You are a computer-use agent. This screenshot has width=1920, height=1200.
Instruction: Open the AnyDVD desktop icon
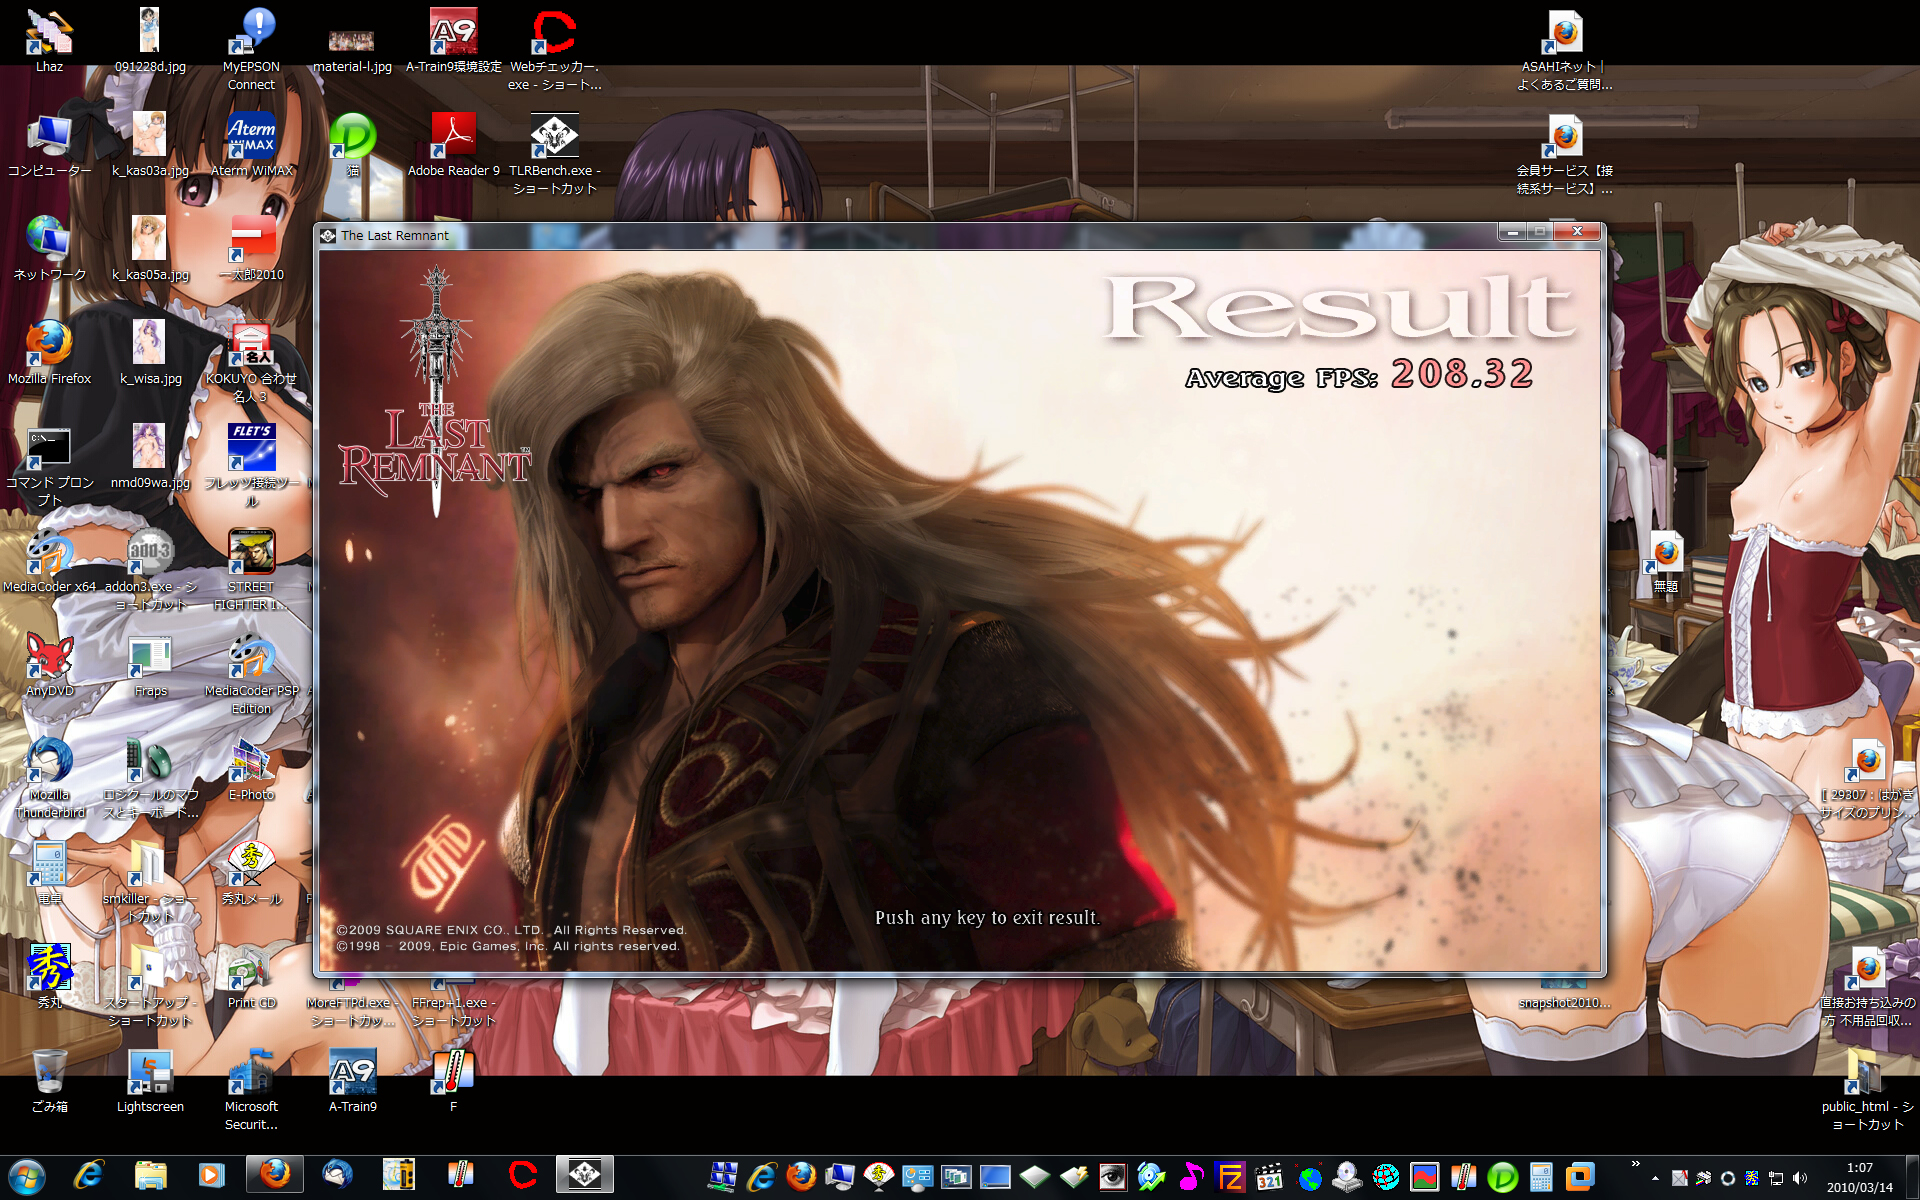point(49,657)
